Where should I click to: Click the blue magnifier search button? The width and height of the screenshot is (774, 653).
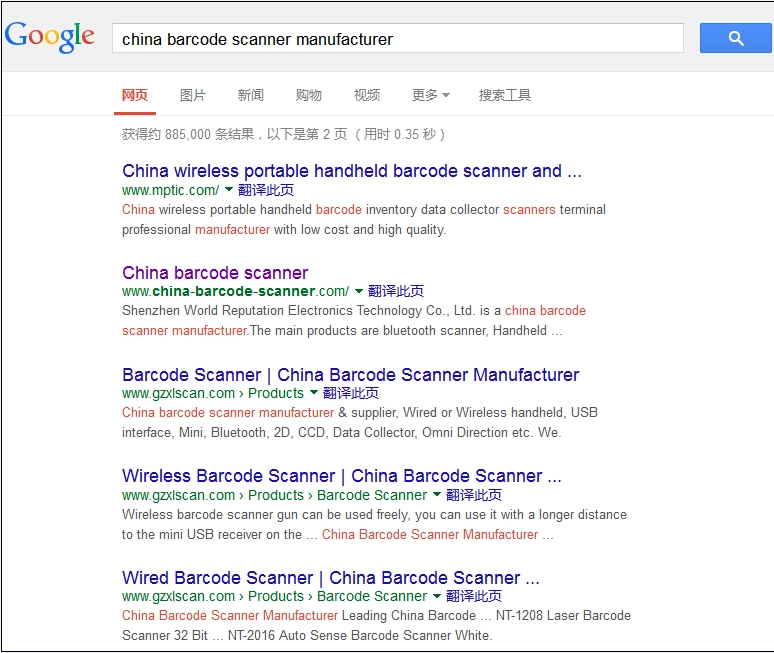735,38
